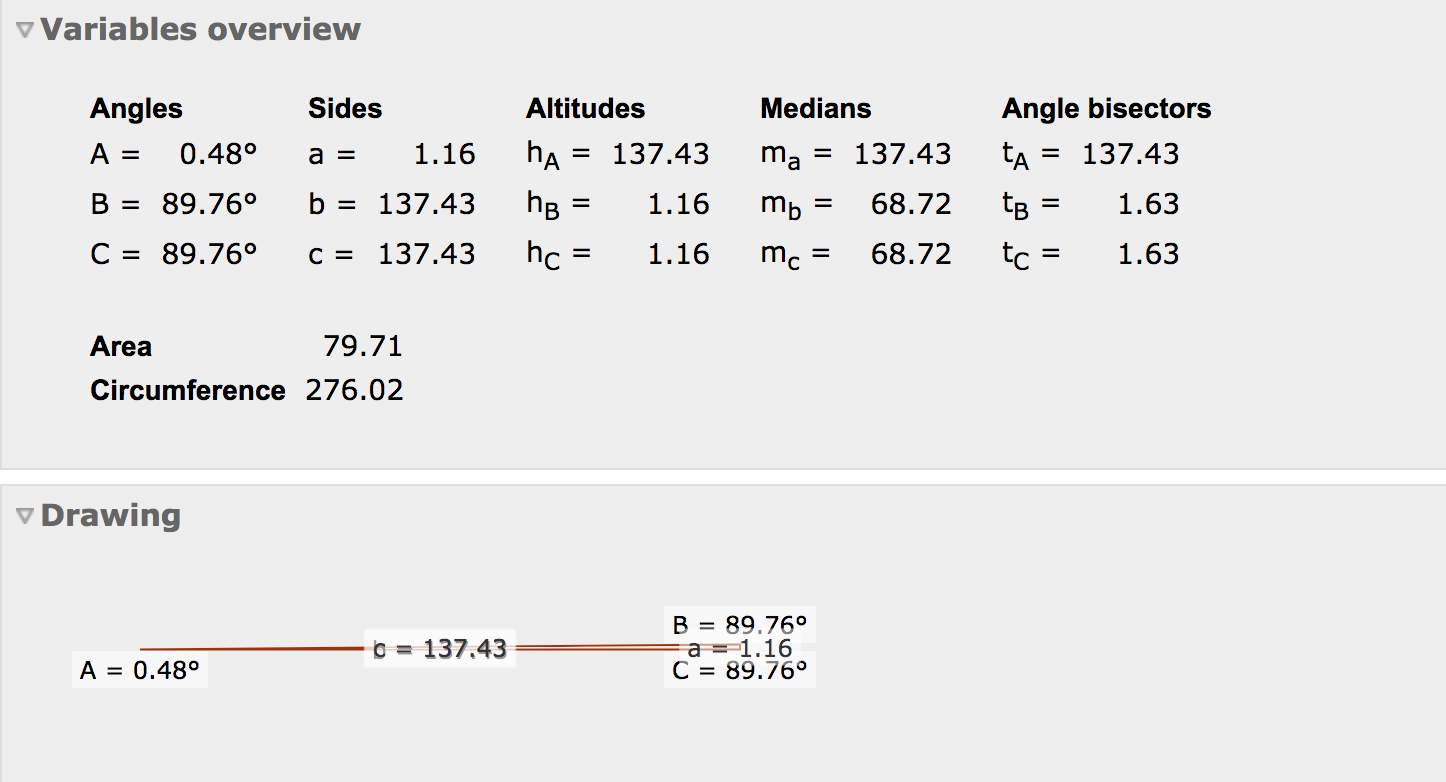Select median mb value 68.72
1446x782 pixels.
point(910,204)
